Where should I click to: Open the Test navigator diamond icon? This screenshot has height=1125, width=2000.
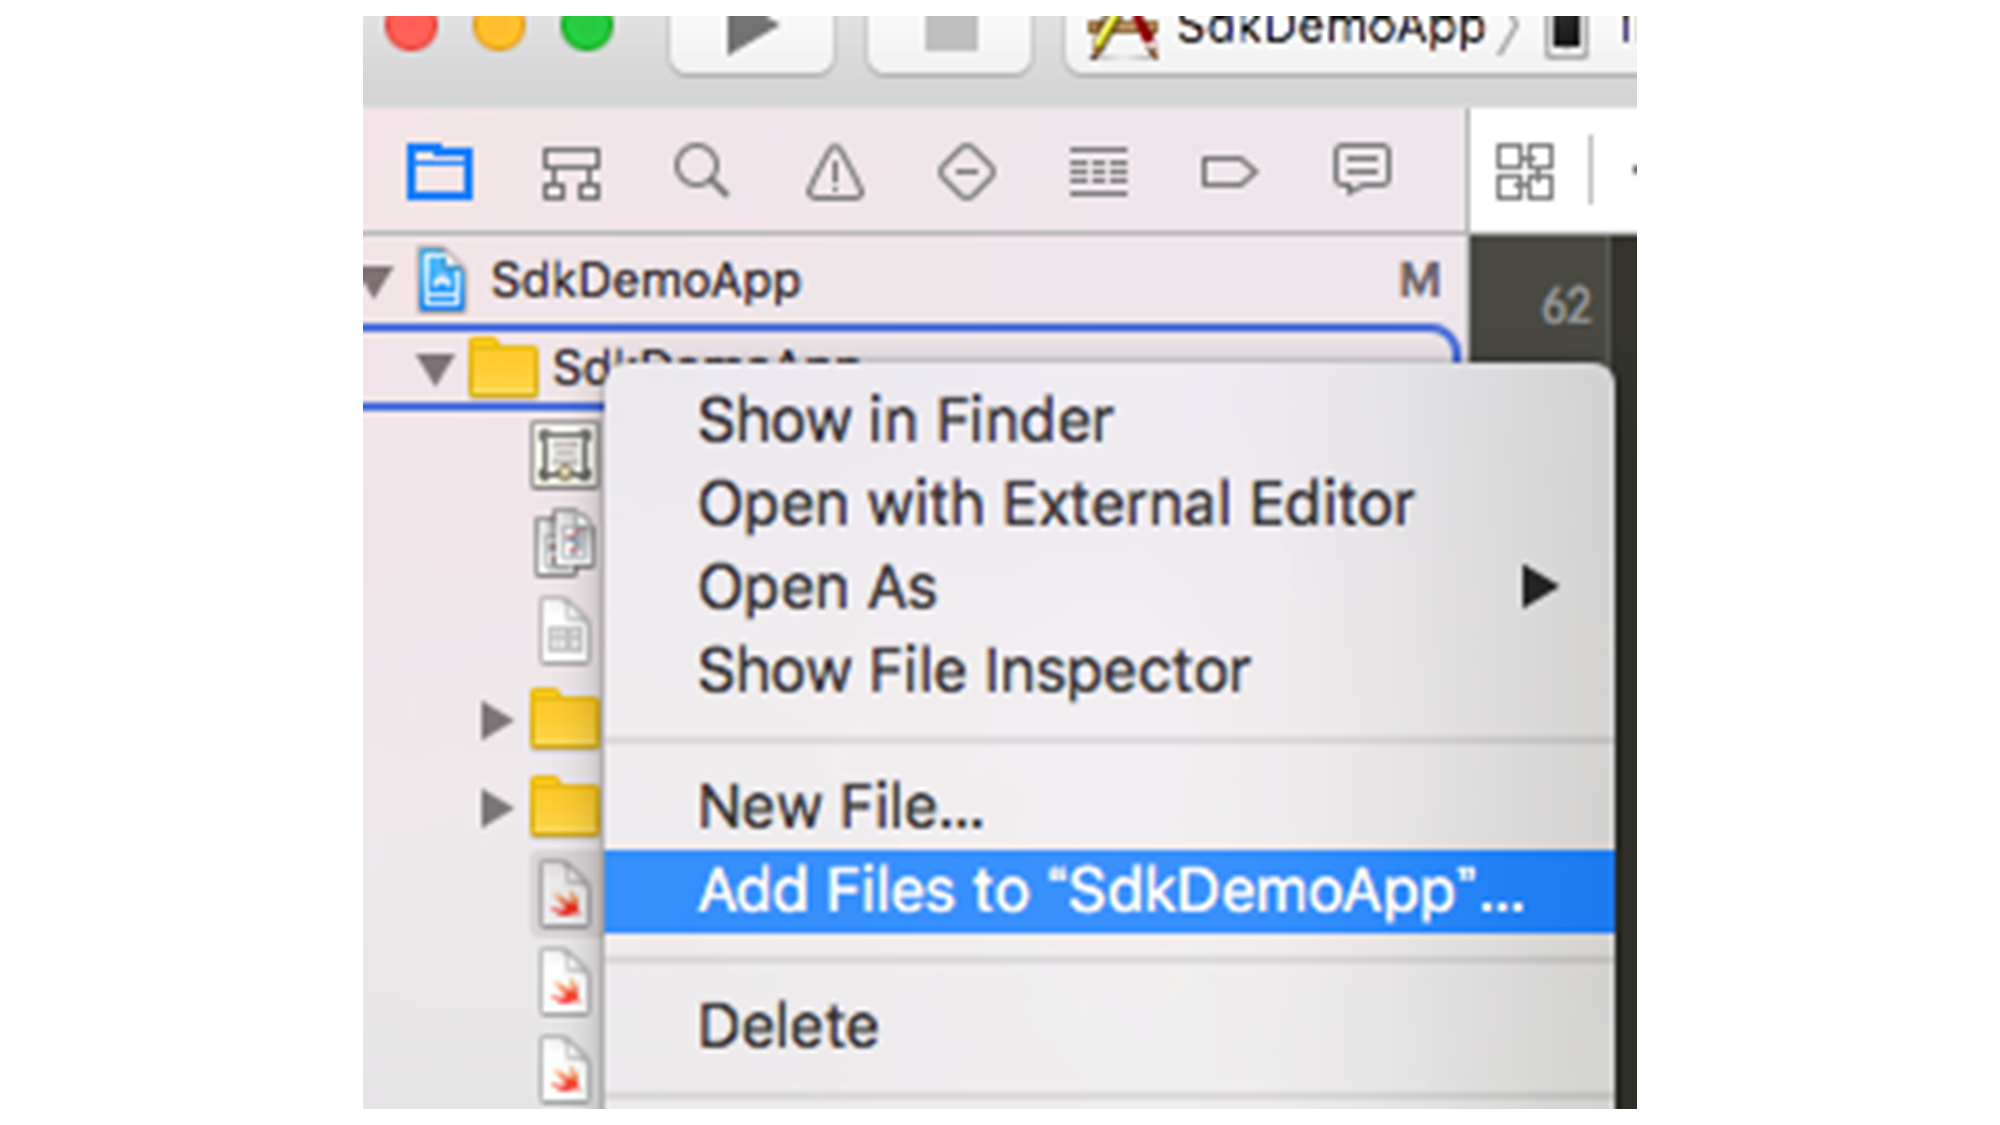coord(966,172)
